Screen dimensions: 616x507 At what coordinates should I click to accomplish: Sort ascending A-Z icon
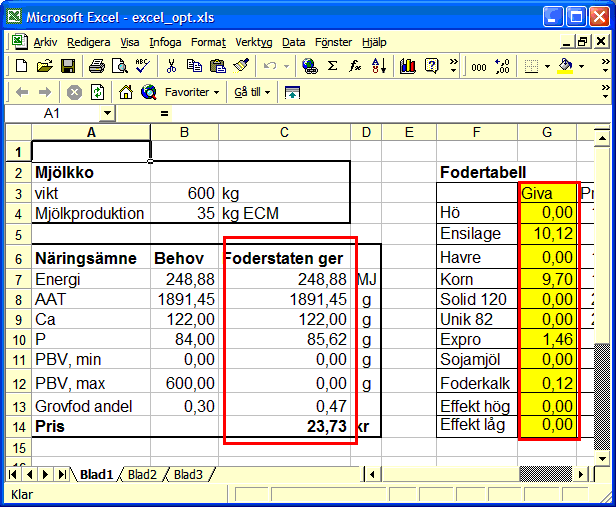pyautogui.click(x=379, y=66)
